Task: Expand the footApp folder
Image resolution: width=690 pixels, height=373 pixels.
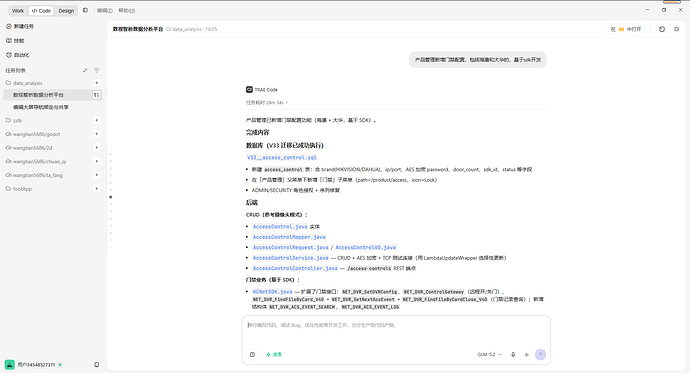Action: 18,189
